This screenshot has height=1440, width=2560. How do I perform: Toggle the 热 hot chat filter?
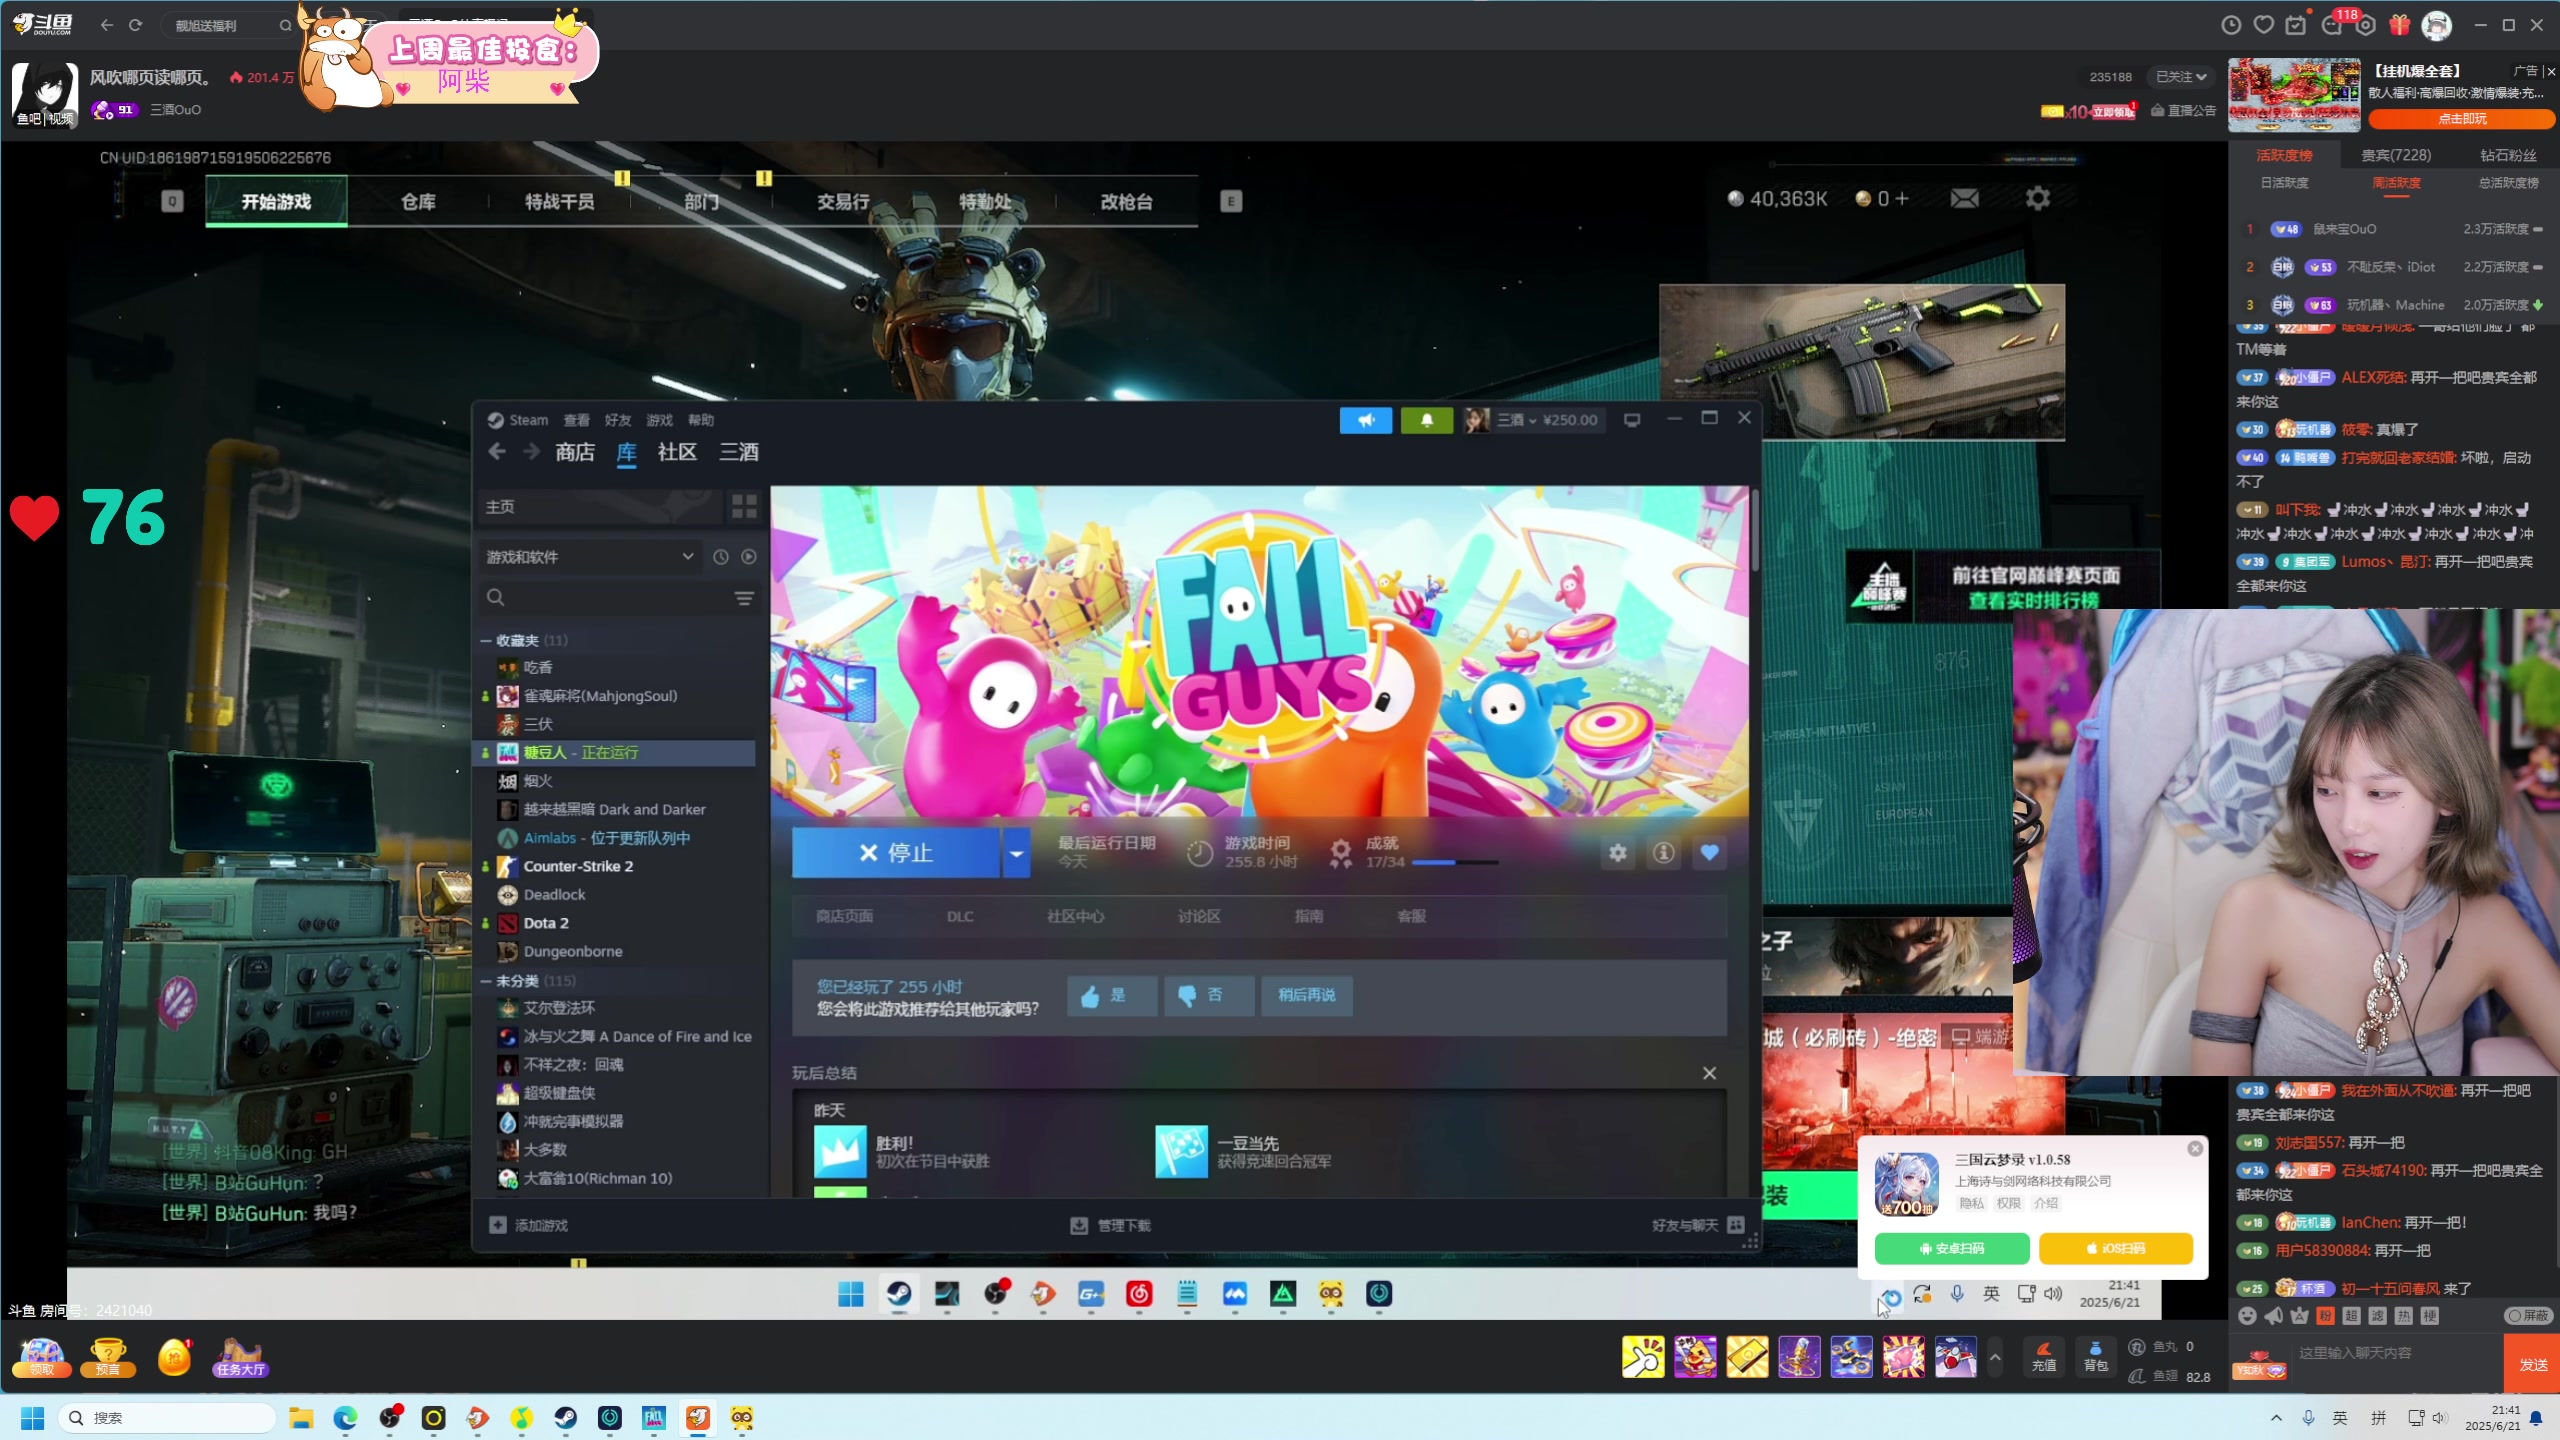(2403, 1316)
